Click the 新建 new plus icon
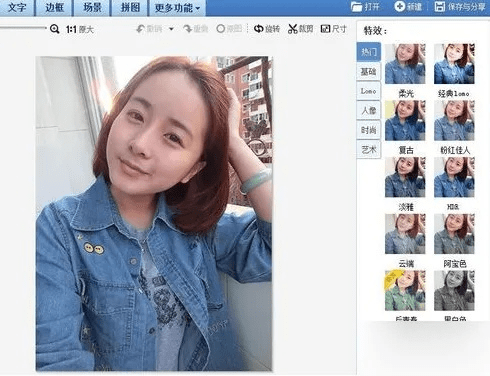 click(x=399, y=6)
